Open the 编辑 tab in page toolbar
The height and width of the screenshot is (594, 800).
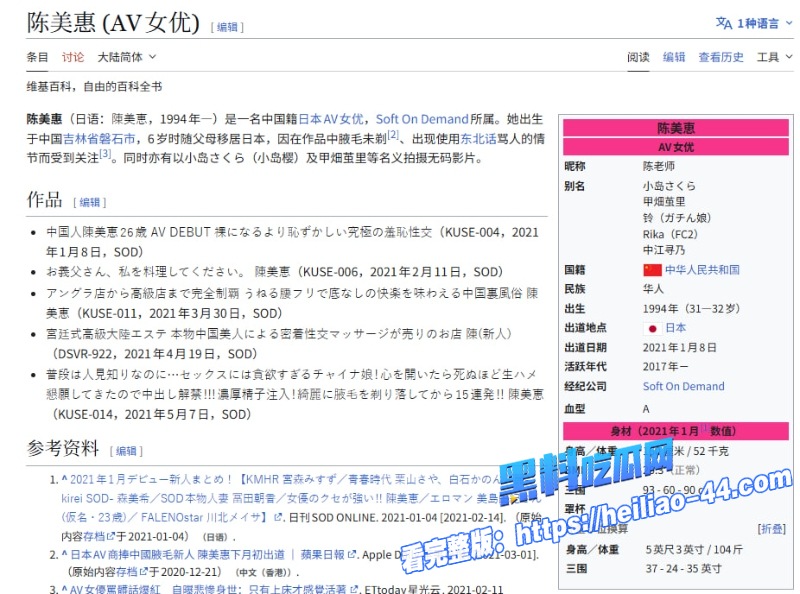coord(674,57)
